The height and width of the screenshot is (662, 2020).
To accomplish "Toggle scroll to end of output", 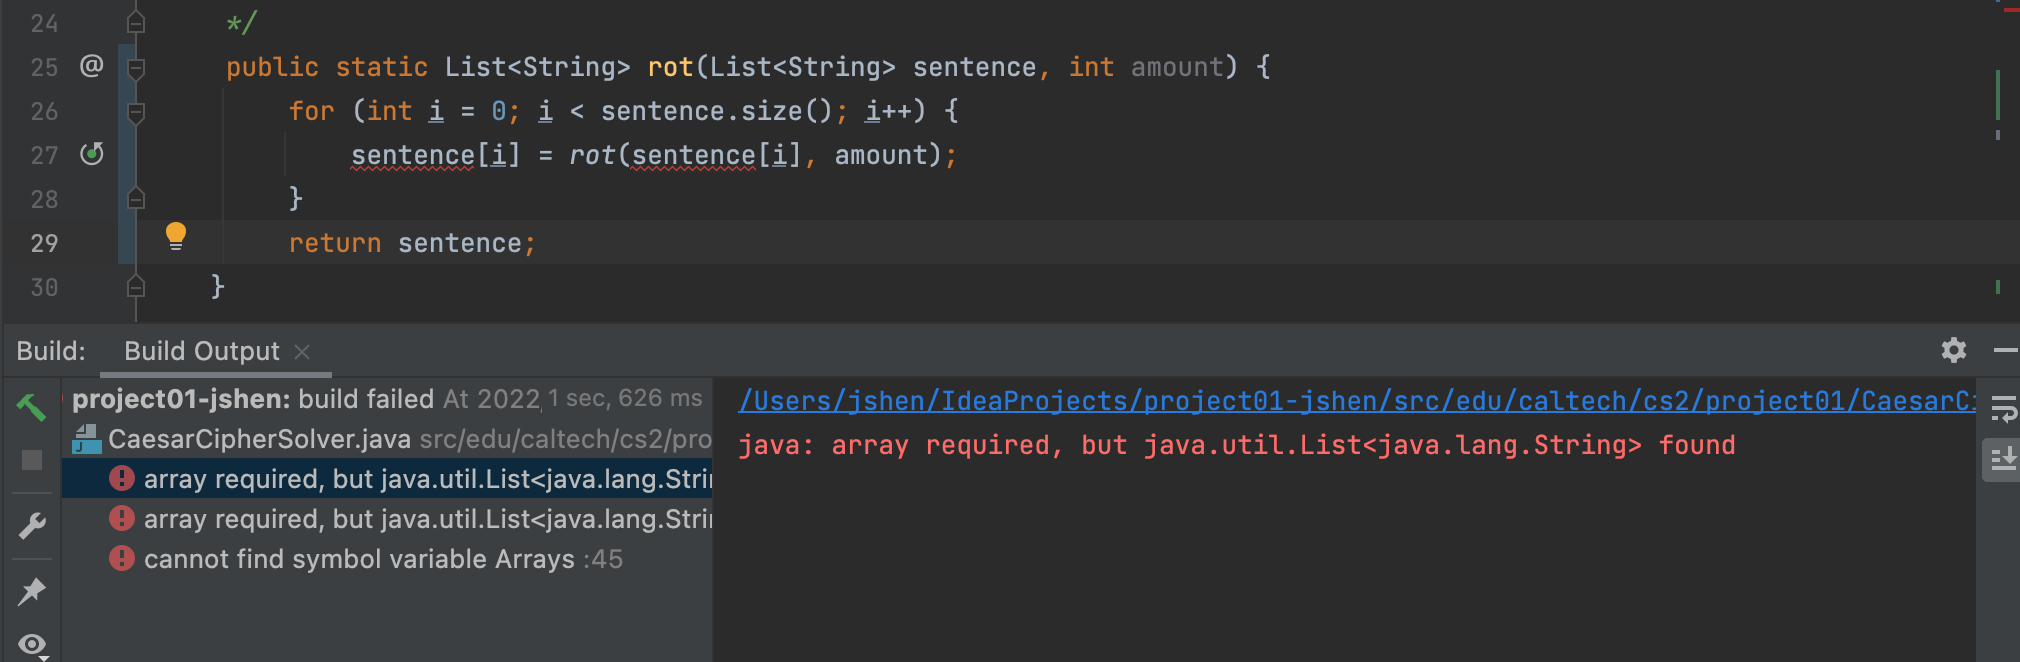I will (x=2003, y=460).
